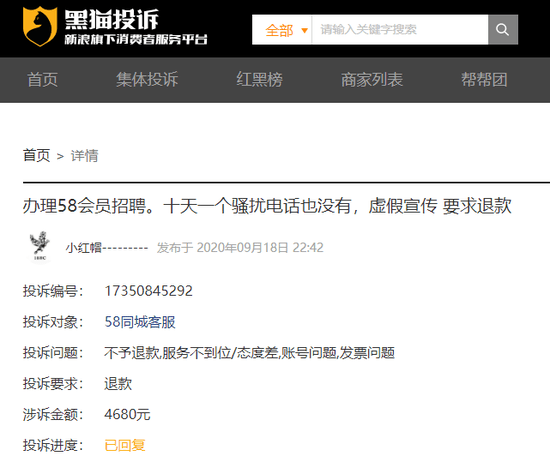Focus the keyword search input field
Screen dimensions: 550x468
(x=400, y=29)
